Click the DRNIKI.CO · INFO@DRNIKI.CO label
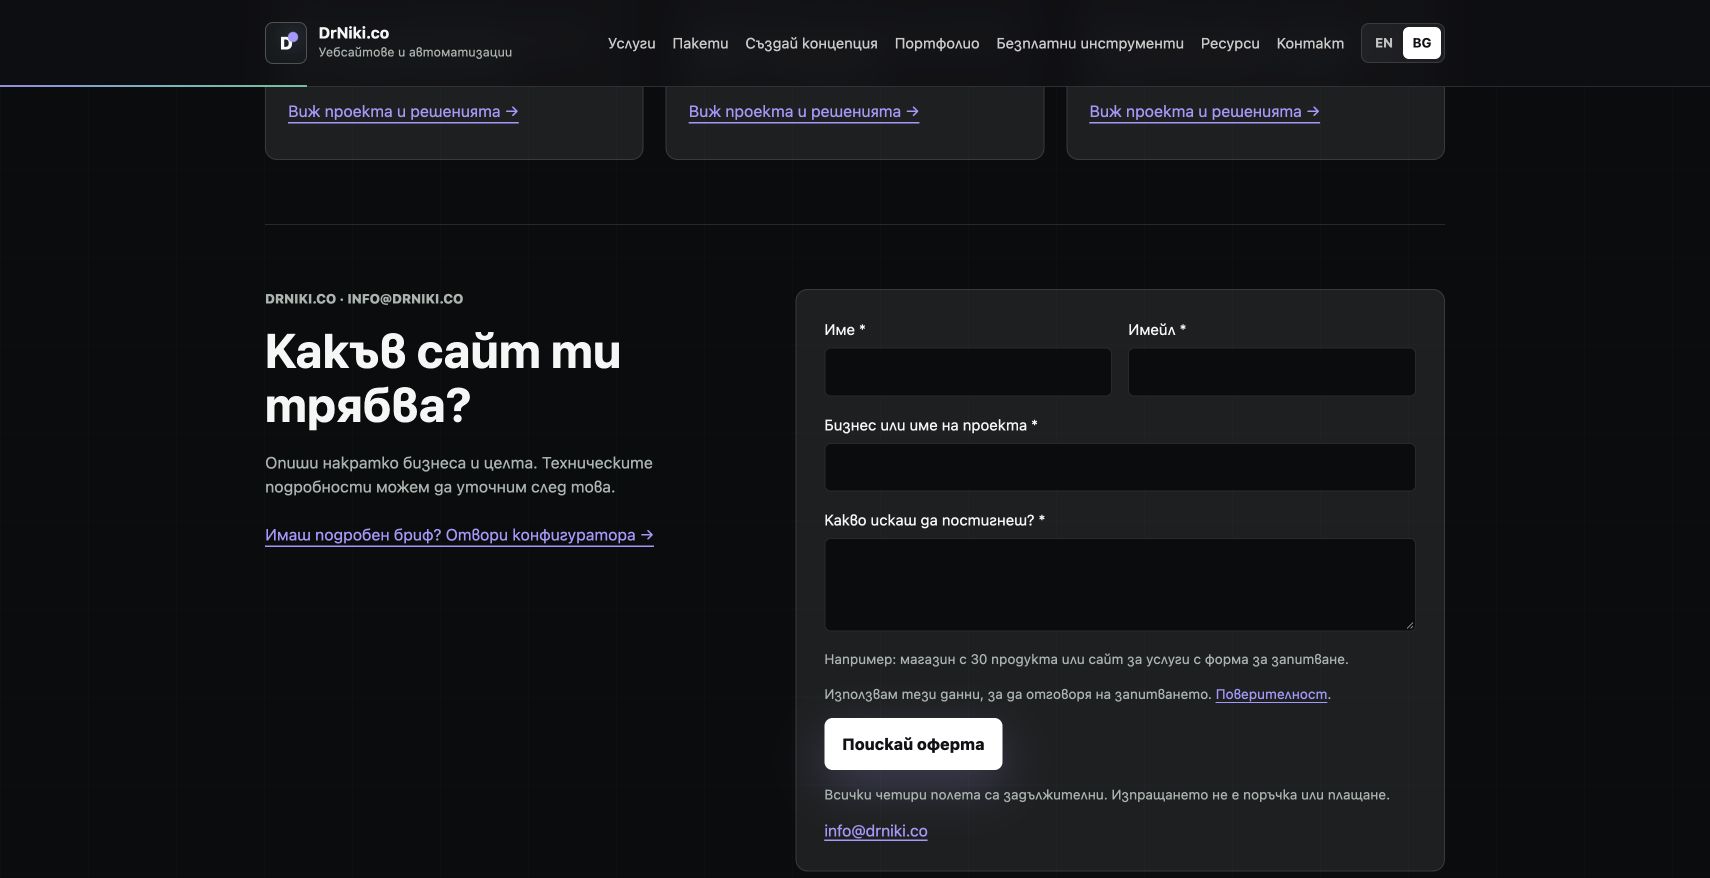This screenshot has width=1710, height=878. coord(364,299)
